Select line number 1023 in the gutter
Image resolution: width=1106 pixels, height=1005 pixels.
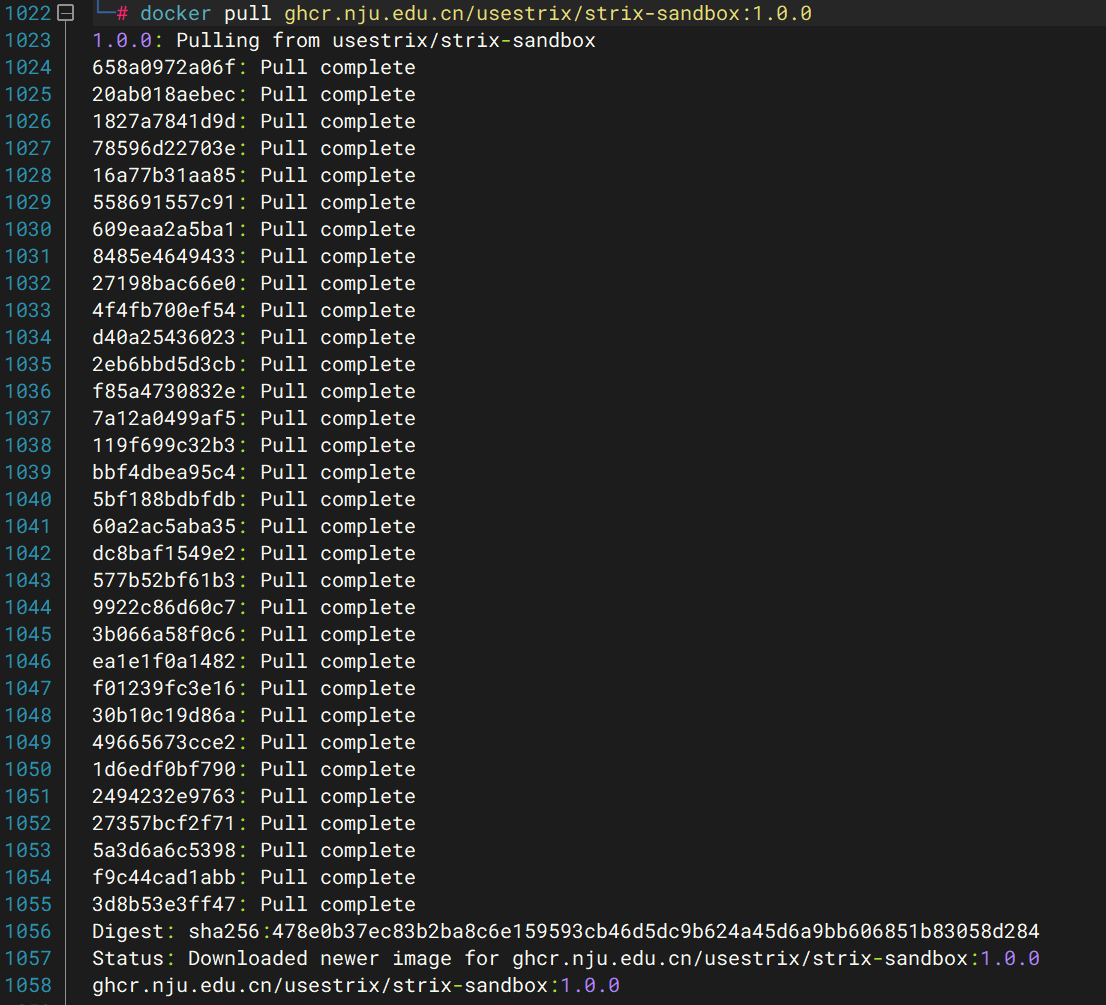28,40
